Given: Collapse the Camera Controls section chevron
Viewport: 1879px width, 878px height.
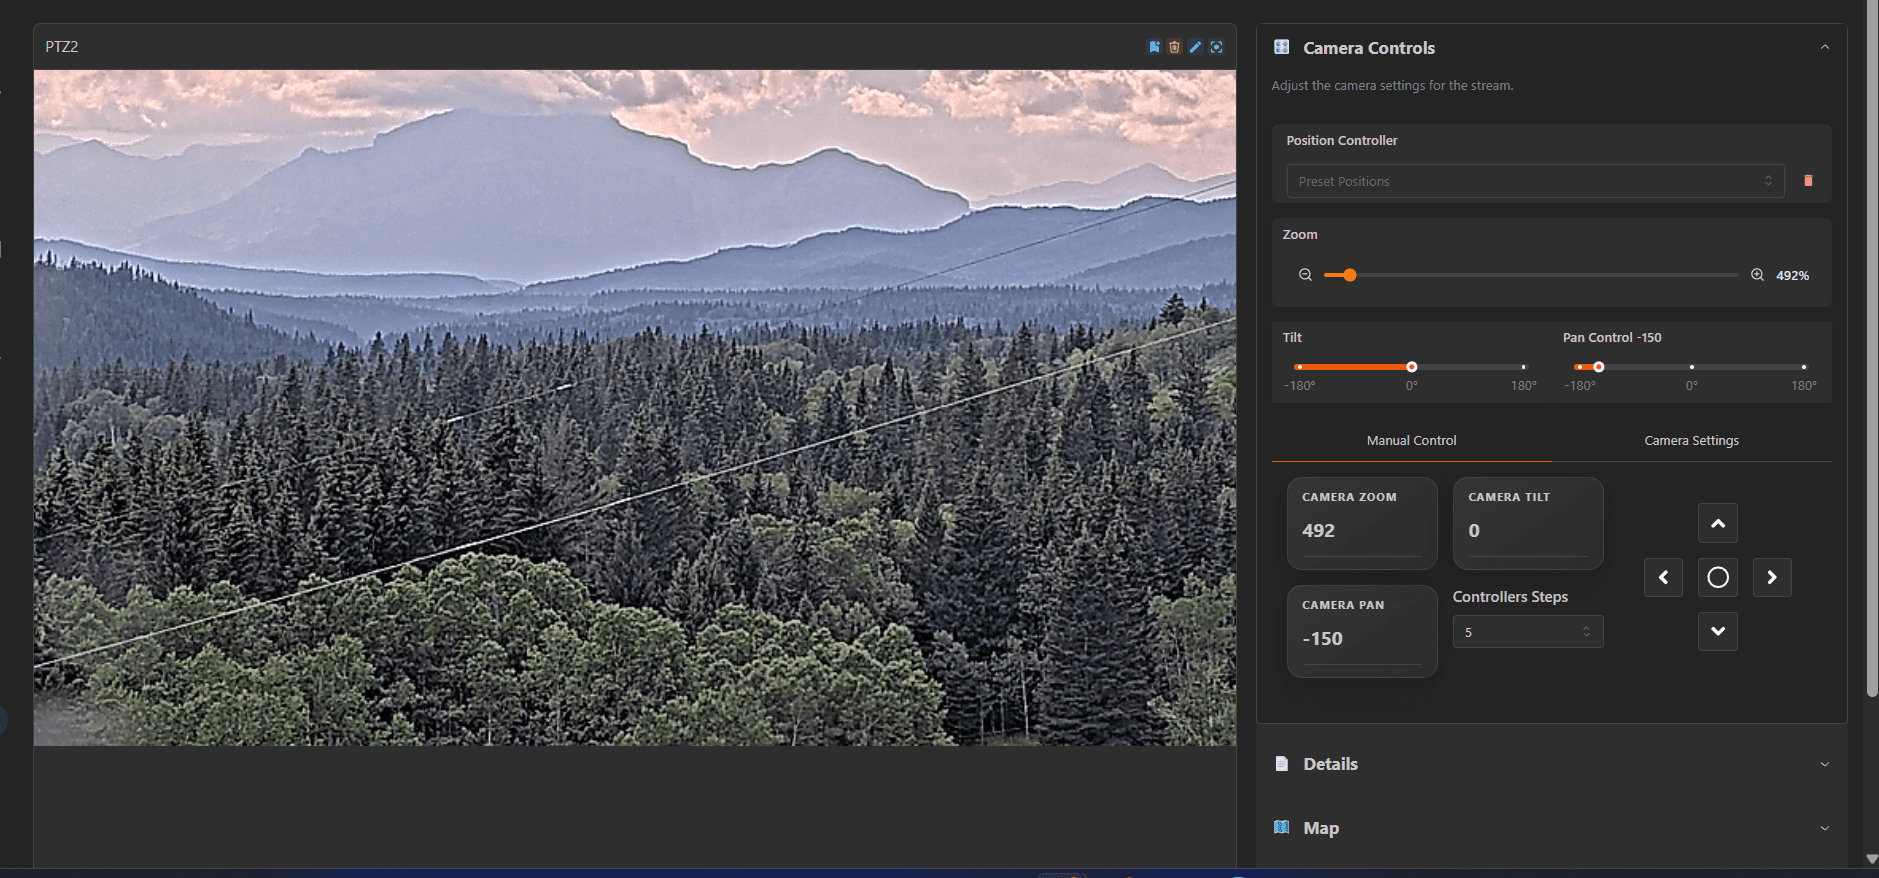Looking at the screenshot, I should [1825, 47].
